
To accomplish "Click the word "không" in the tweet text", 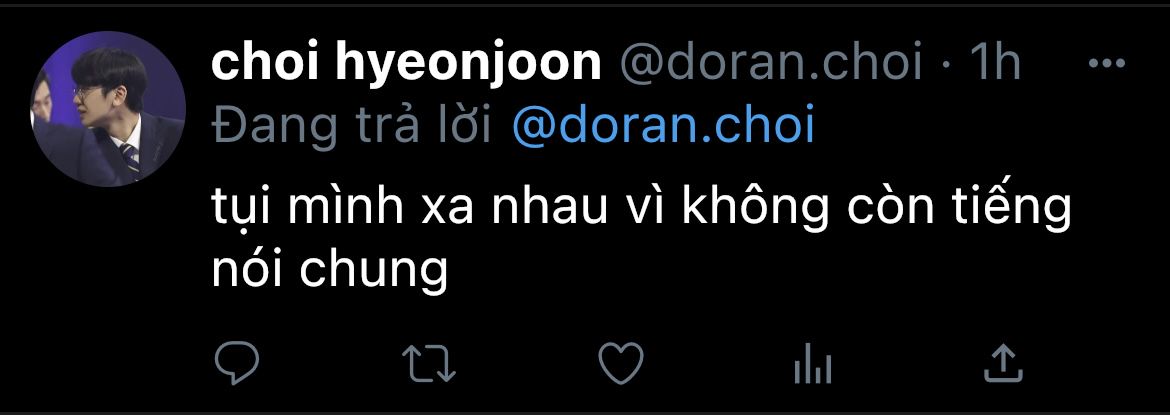I will point(754,210).
